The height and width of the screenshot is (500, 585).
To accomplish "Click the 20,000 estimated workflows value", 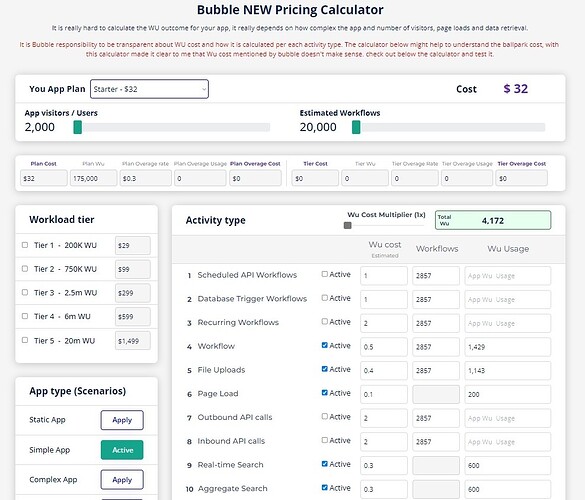I will click(318, 127).
